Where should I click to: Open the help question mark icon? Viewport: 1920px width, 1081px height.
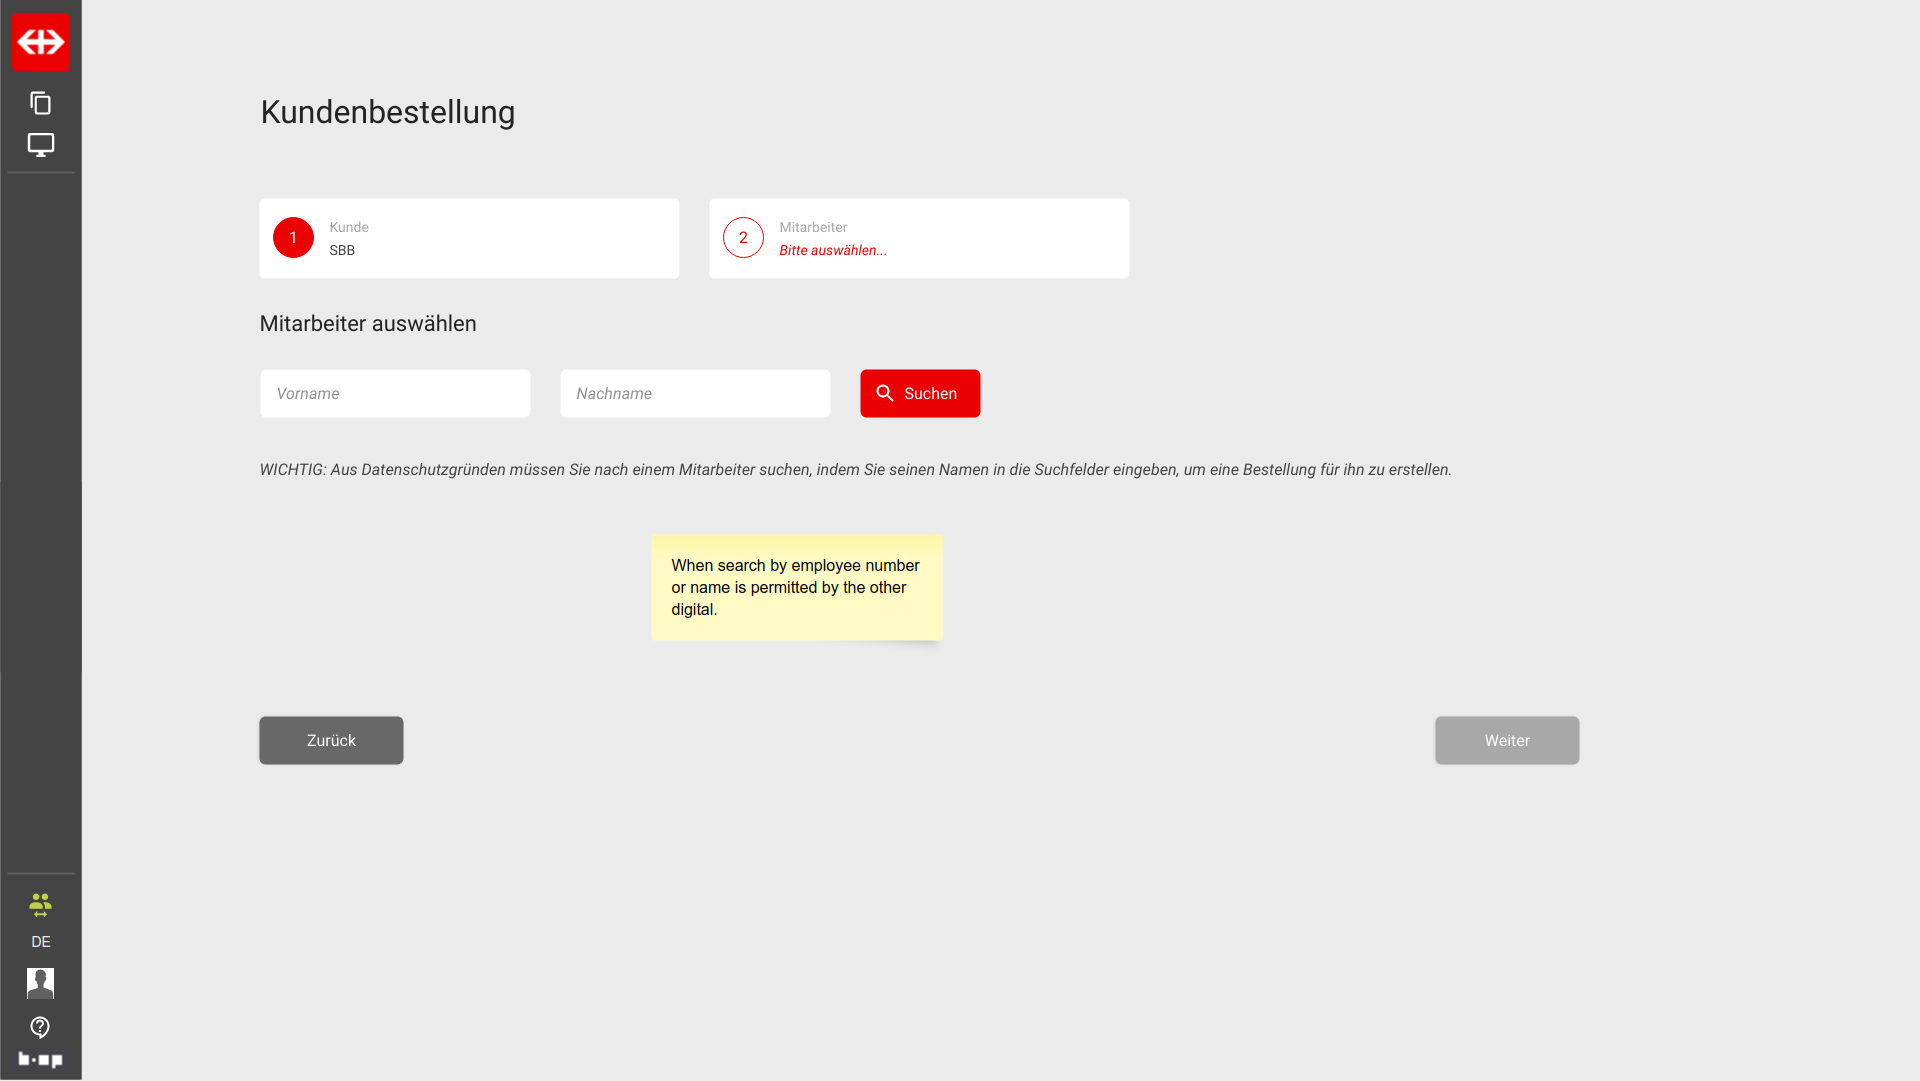[x=40, y=1027]
